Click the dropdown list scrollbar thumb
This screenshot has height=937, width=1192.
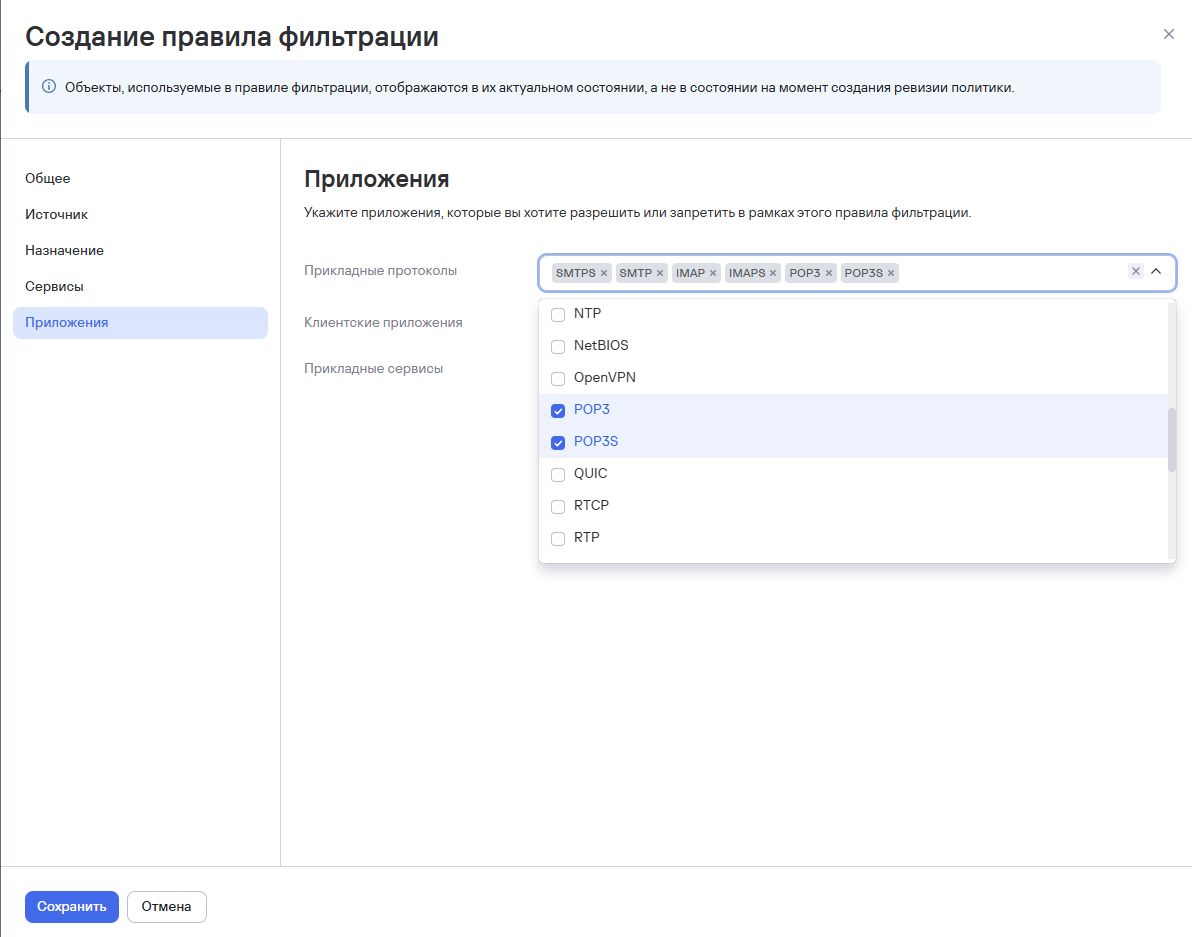coord(1171,440)
